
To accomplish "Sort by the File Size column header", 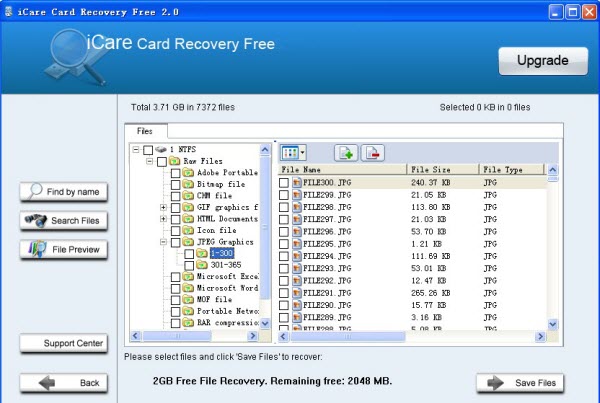I will pyautogui.click(x=443, y=169).
